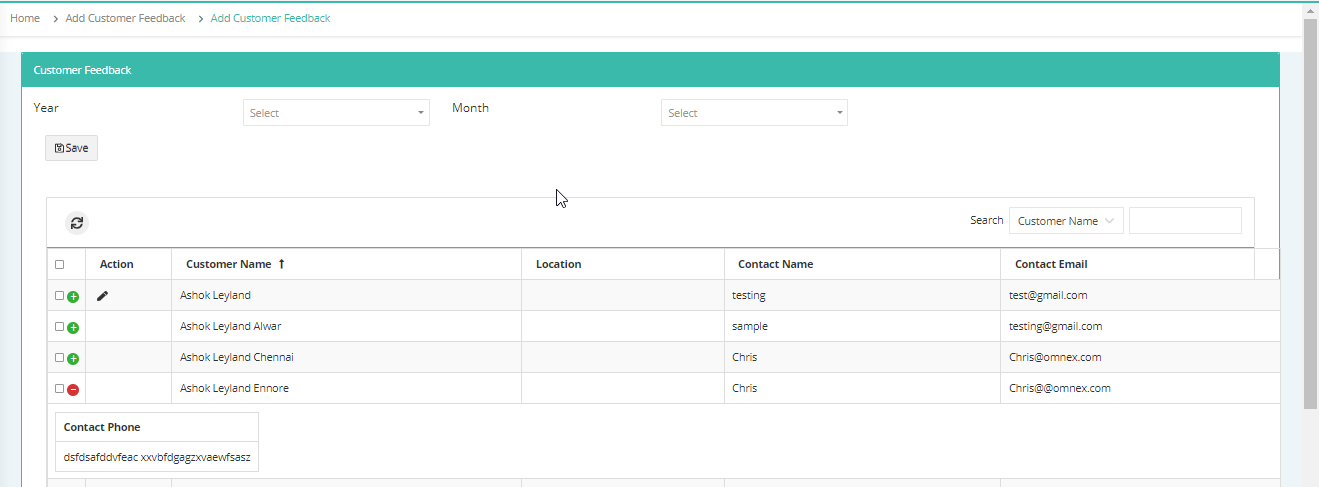This screenshot has width=1319, height=487.
Task: Click the contact name cell 'testing'
Action: pos(862,295)
